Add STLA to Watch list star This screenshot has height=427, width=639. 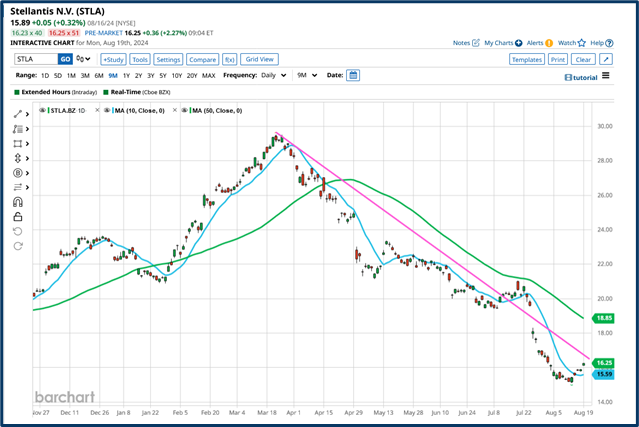(x=571, y=43)
